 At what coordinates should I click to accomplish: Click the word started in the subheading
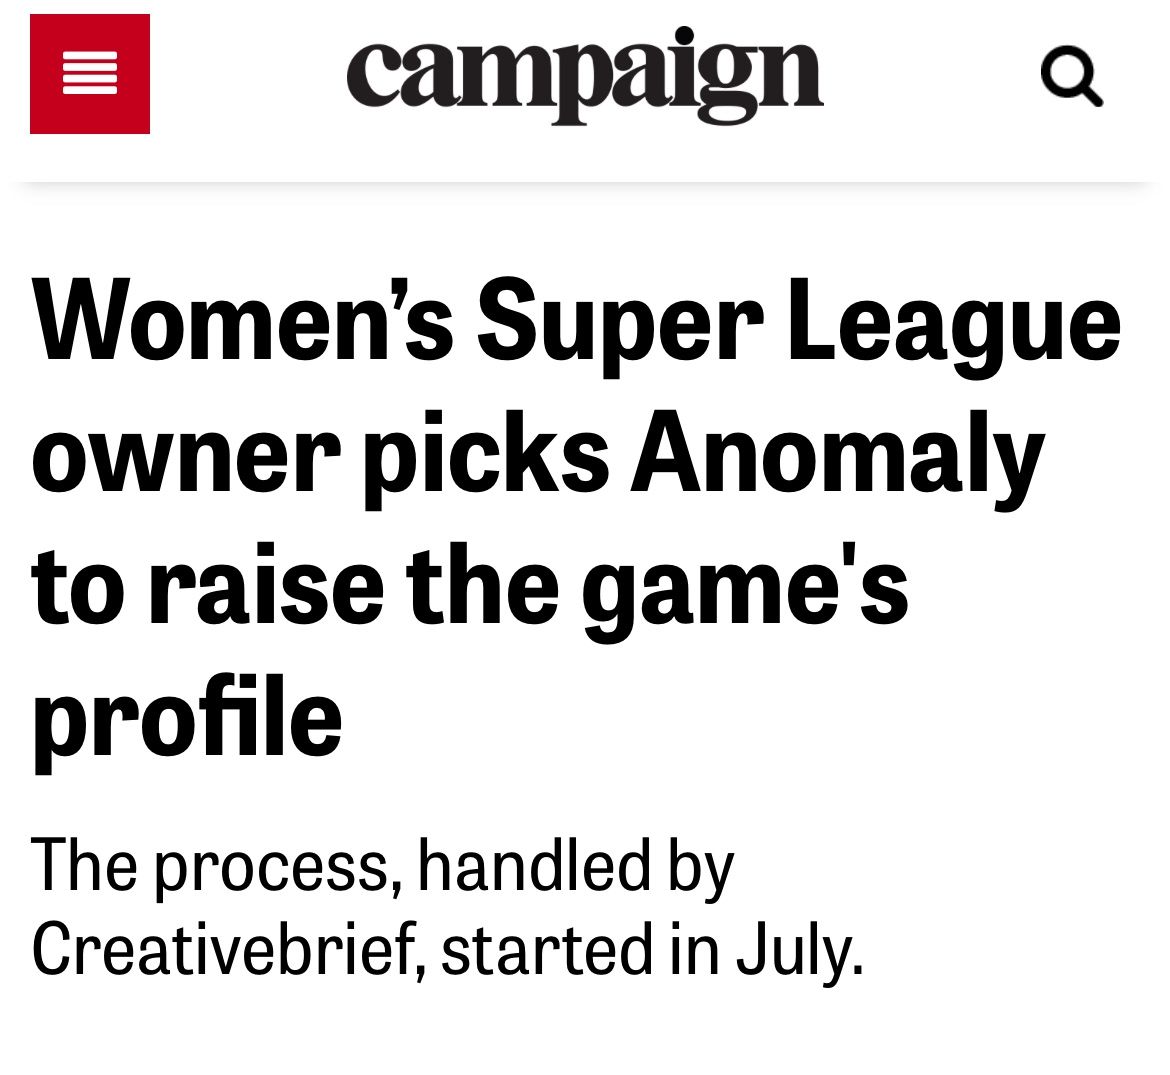click(x=547, y=949)
